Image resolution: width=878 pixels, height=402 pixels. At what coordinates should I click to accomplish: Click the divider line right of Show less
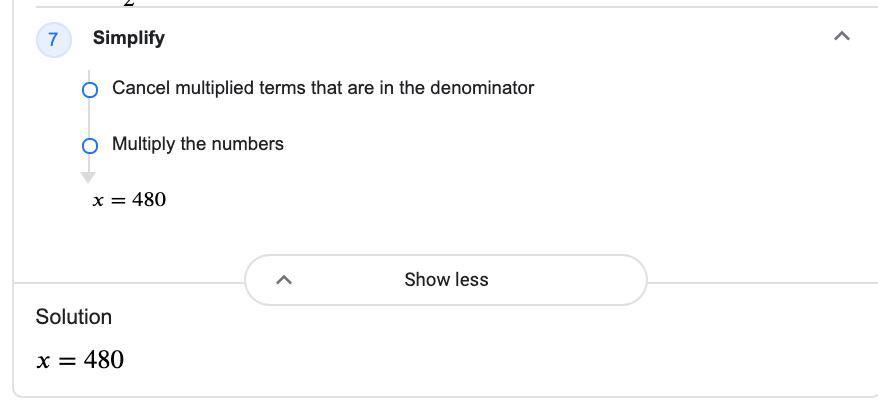[762, 281]
